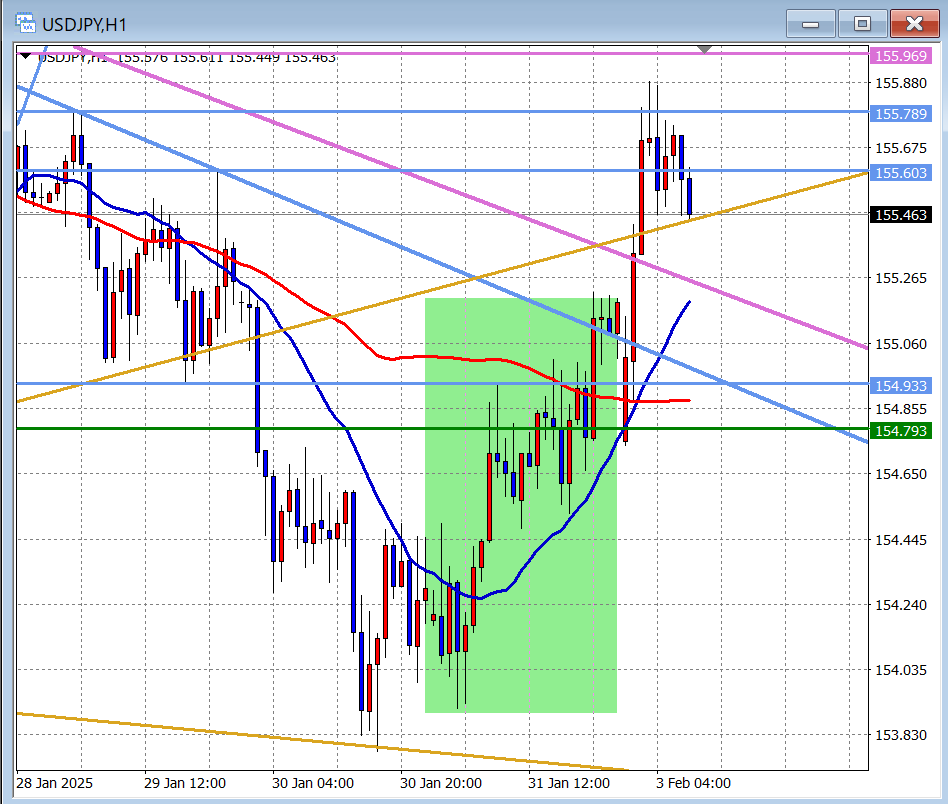Minimize the USDJPY,H1 chart window

(811, 23)
